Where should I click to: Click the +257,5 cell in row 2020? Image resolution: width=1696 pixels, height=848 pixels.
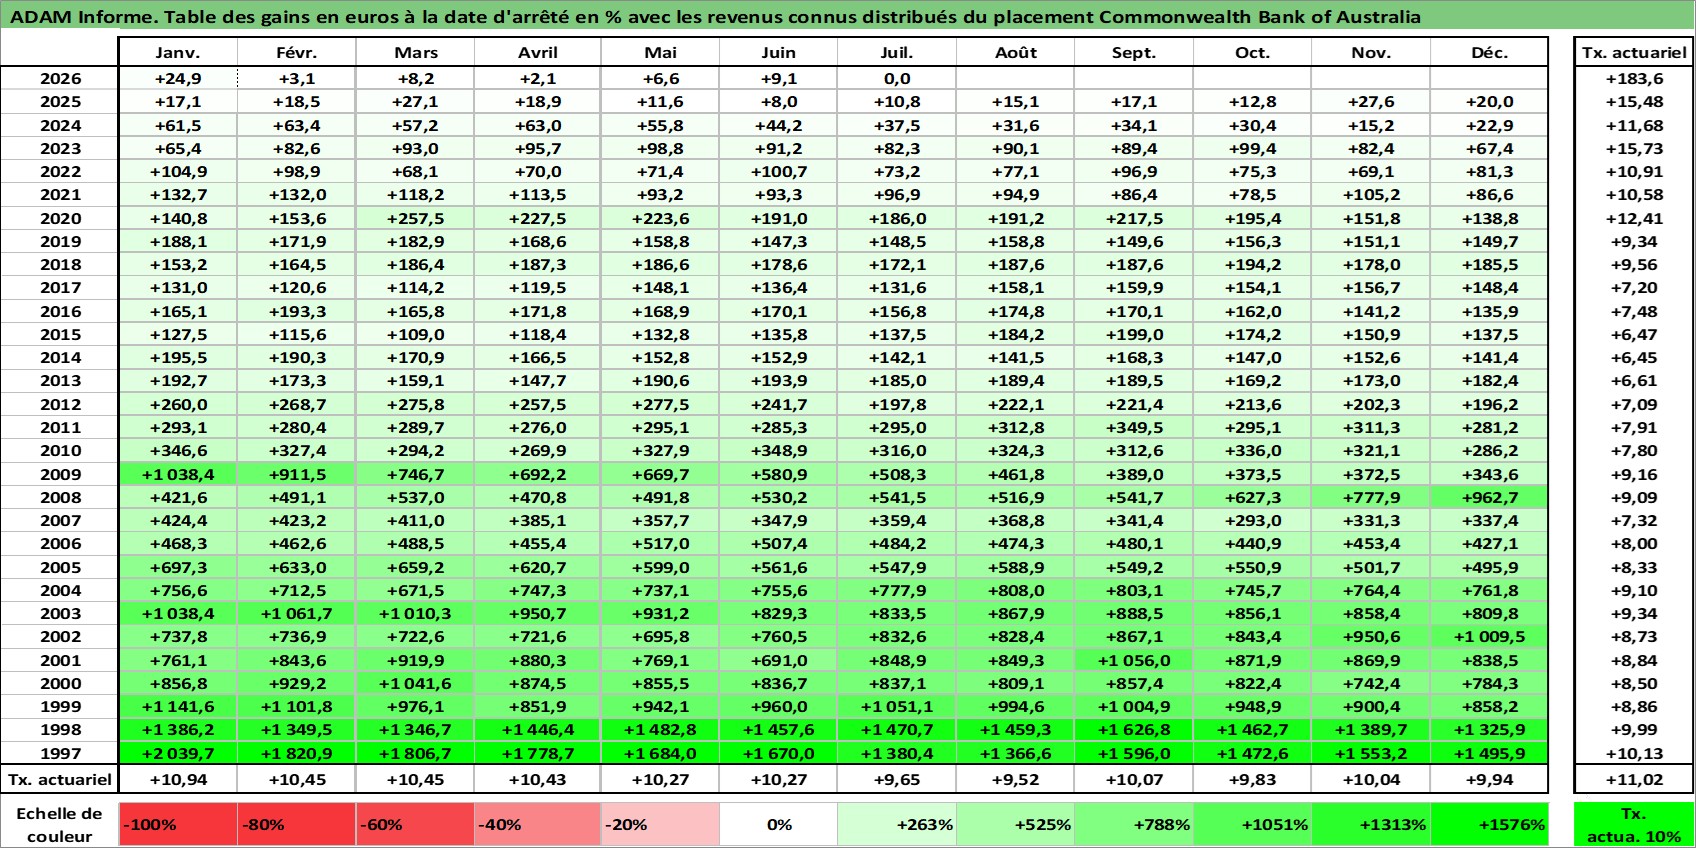pos(415,218)
